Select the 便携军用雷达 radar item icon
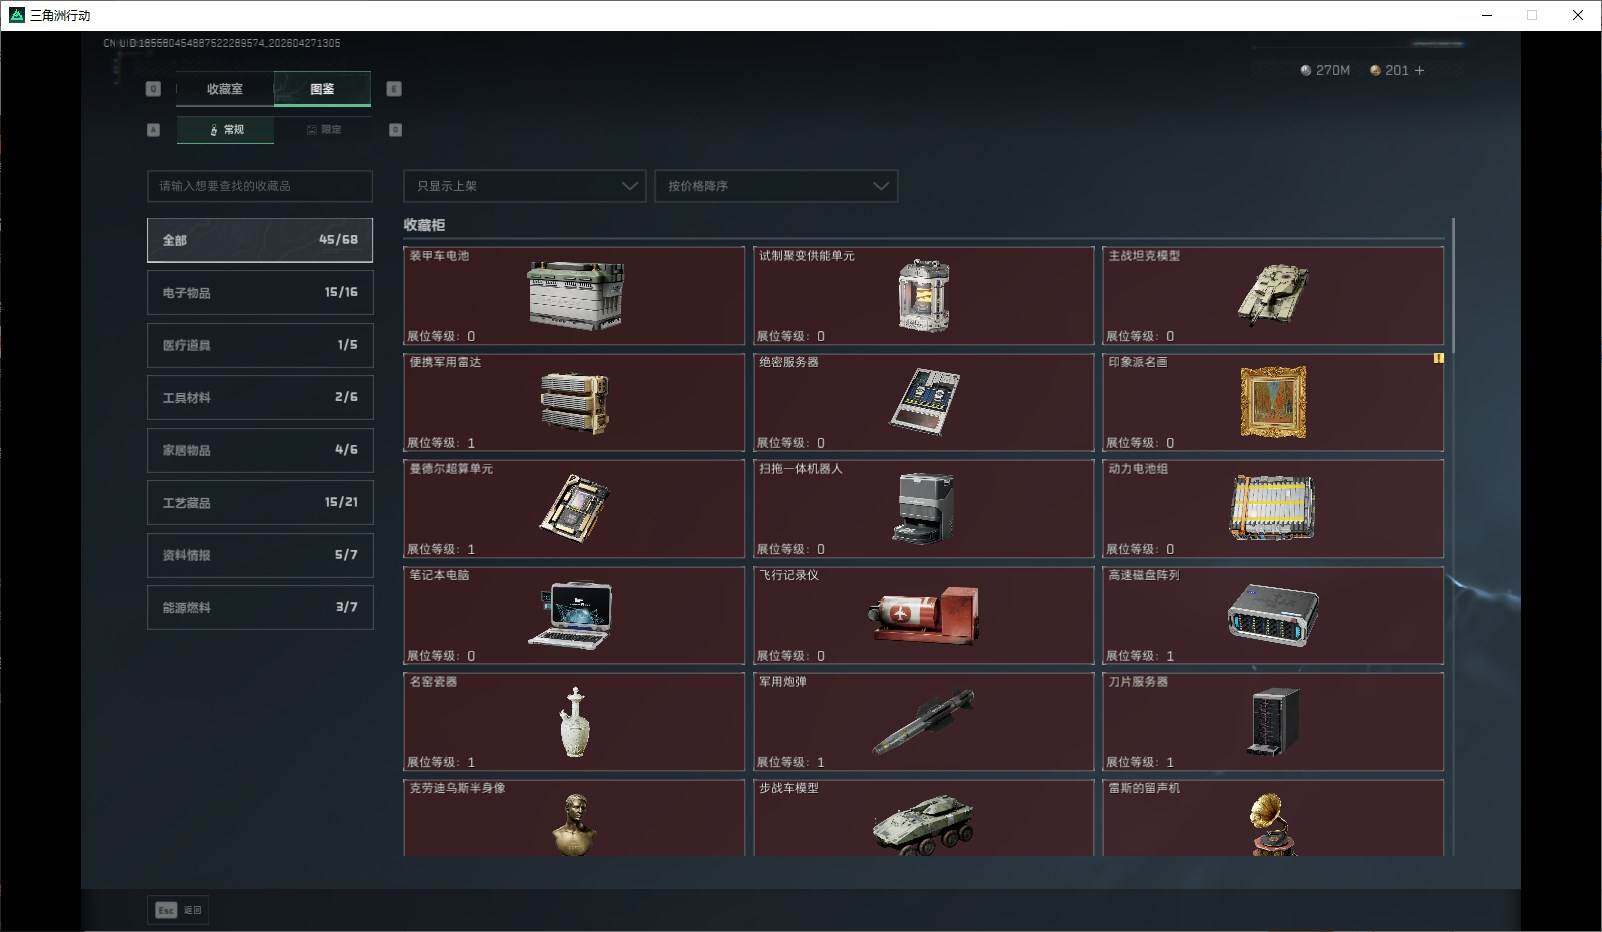 pyautogui.click(x=575, y=403)
